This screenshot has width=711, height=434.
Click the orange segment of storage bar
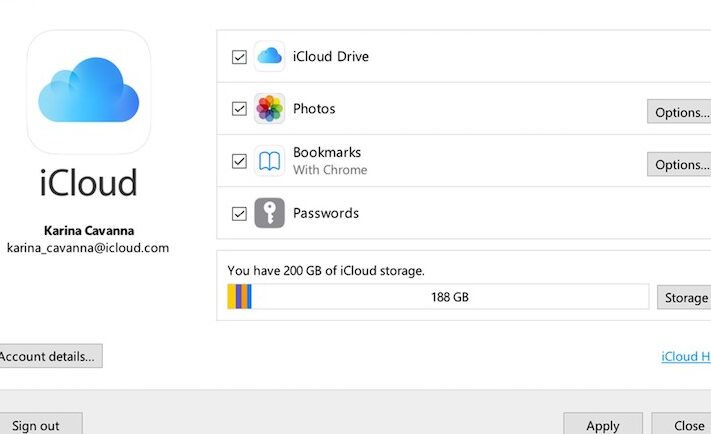[244, 297]
